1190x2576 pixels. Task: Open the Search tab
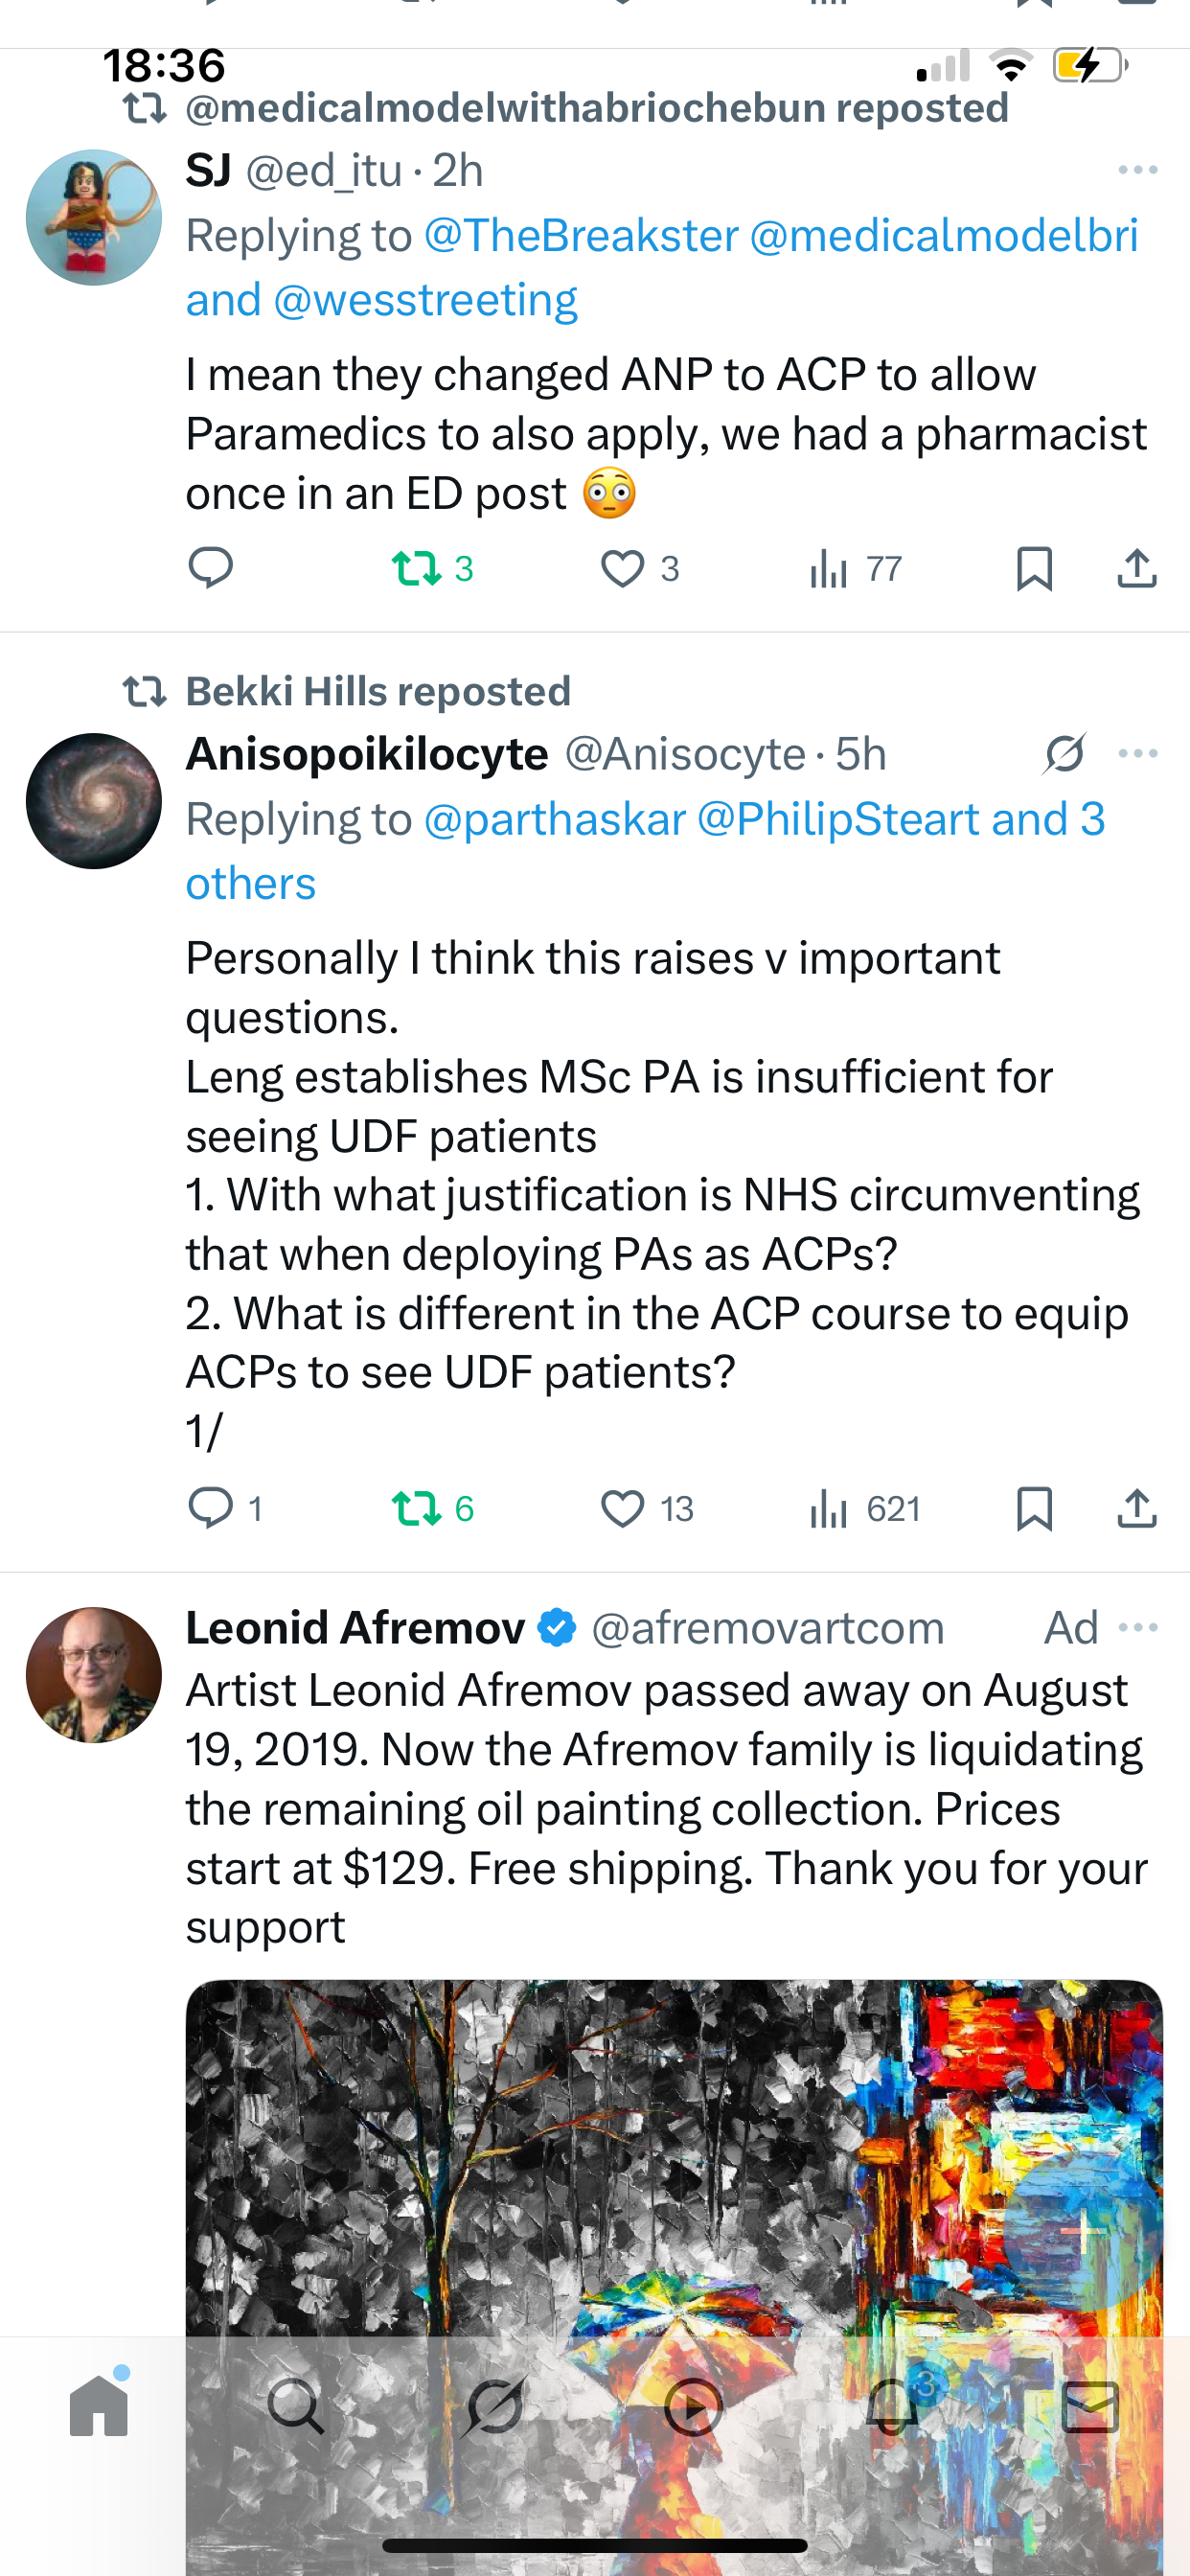click(x=296, y=2406)
